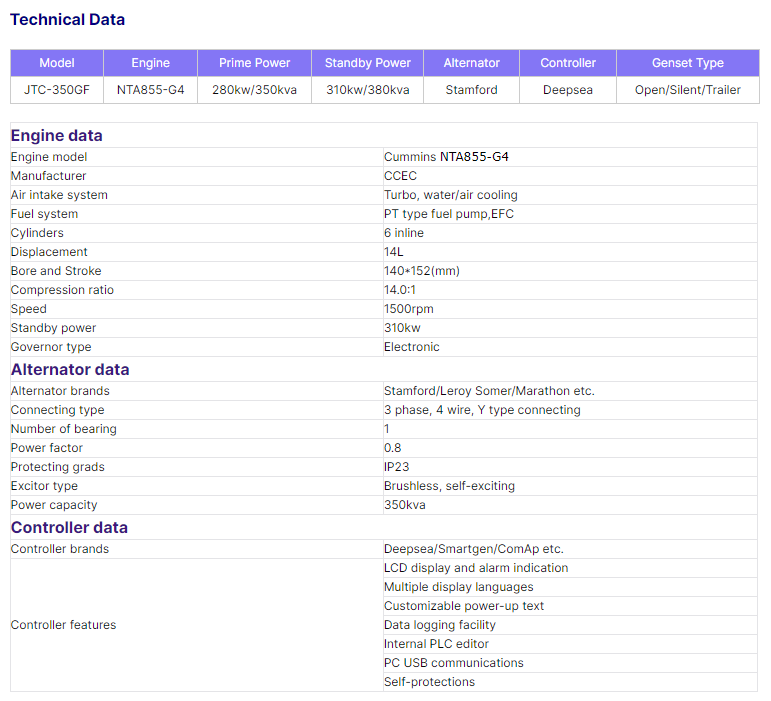The height and width of the screenshot is (701, 771).
Task: Click the 'Connecting type' row label
Action: [58, 410]
